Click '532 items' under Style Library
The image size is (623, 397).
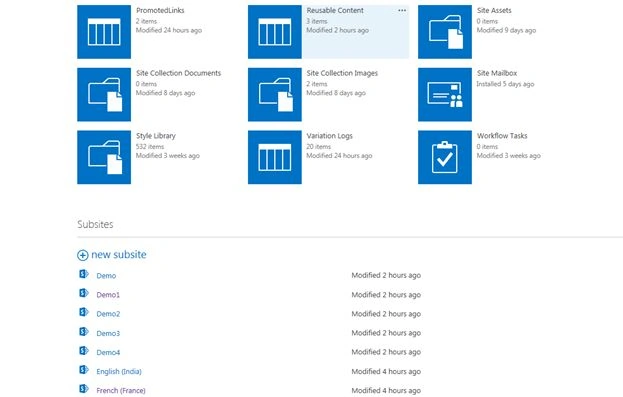pyautogui.click(x=150, y=147)
